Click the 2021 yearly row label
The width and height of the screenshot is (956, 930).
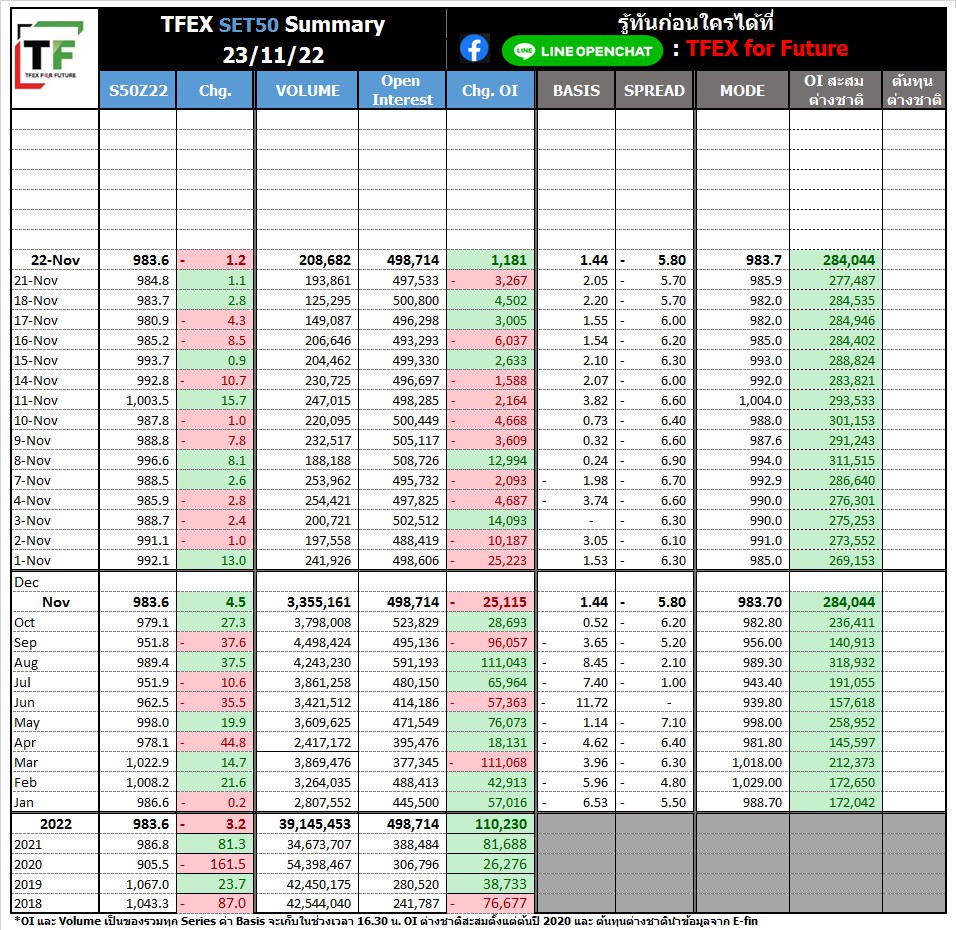(28, 845)
